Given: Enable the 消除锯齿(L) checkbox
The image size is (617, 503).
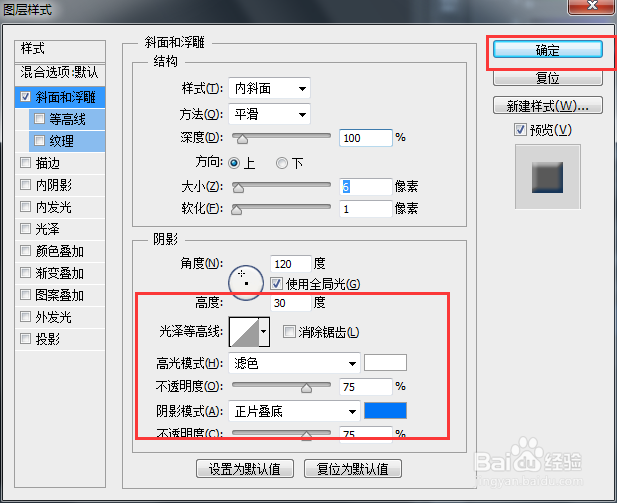Looking at the screenshot, I should point(289,332).
